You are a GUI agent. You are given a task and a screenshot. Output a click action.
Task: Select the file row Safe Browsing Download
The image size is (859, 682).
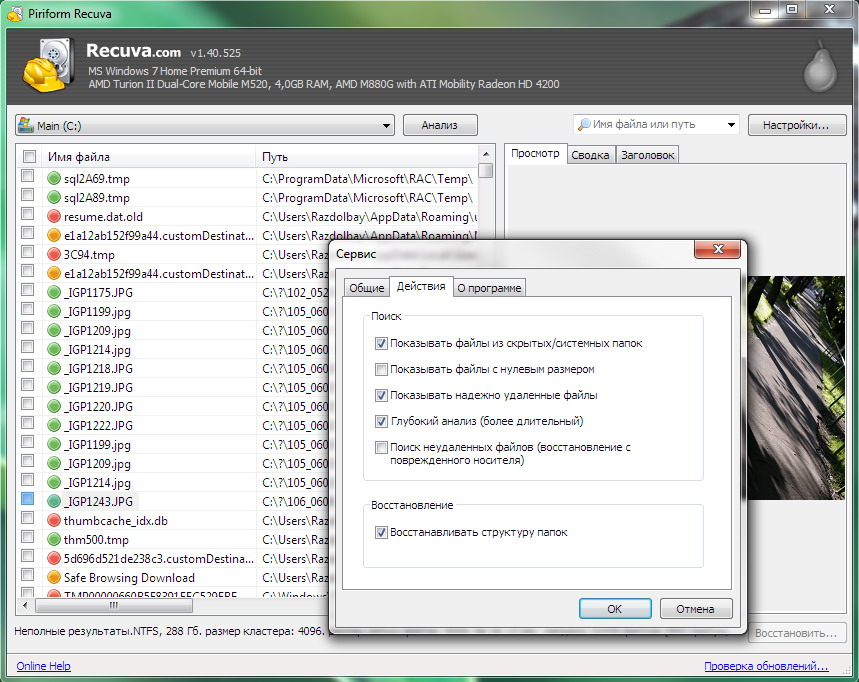[173, 577]
